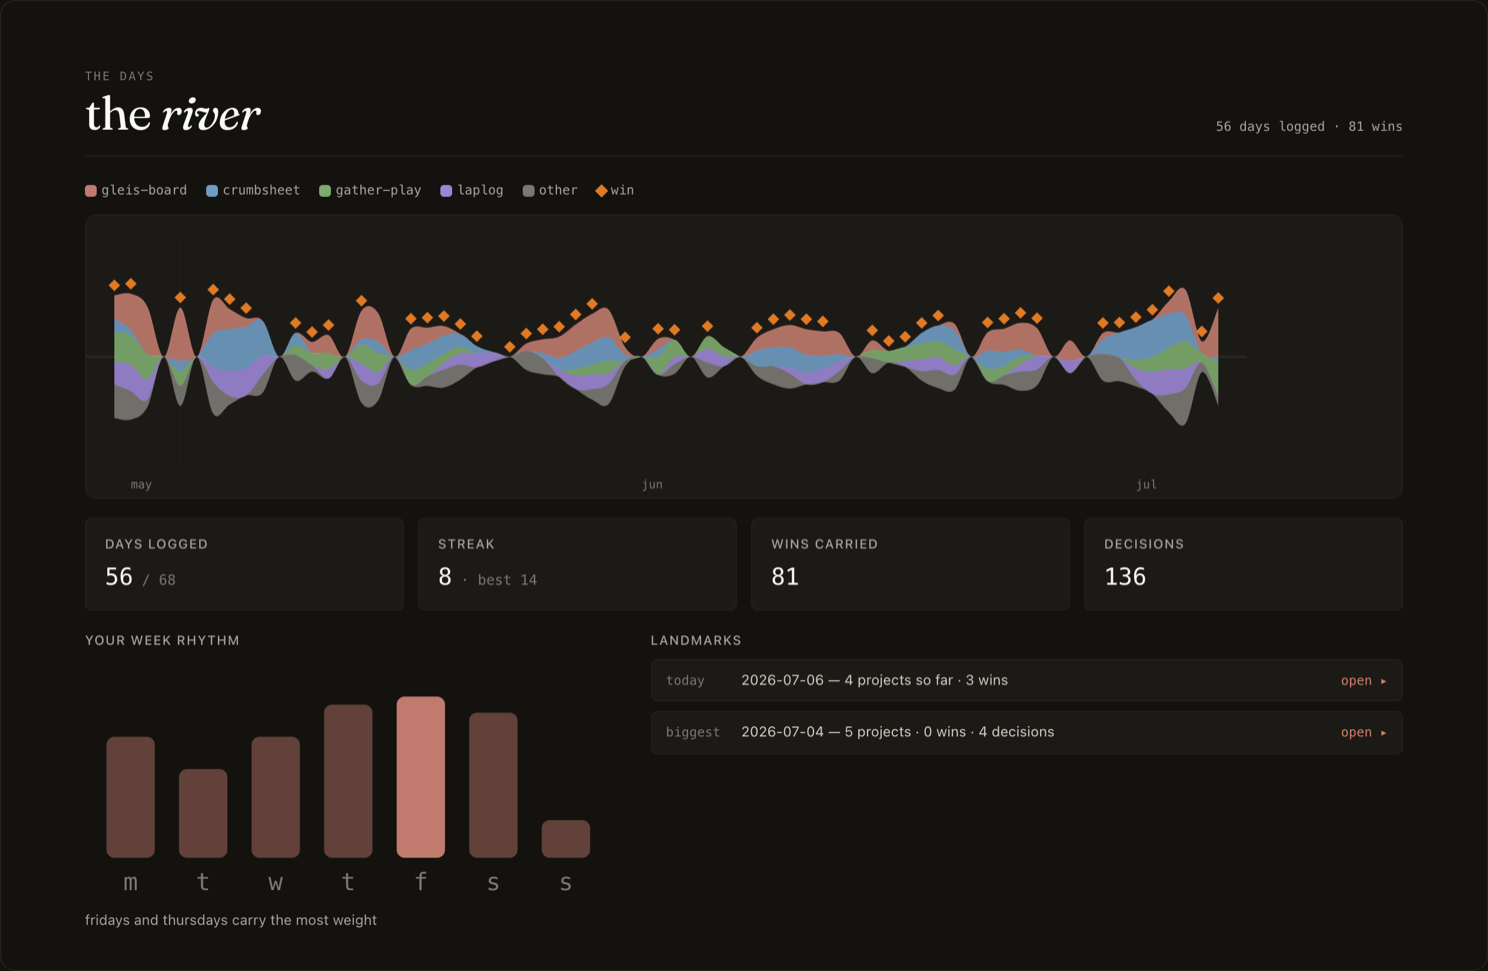Click the orange win diamond in the legend

coord(601,191)
